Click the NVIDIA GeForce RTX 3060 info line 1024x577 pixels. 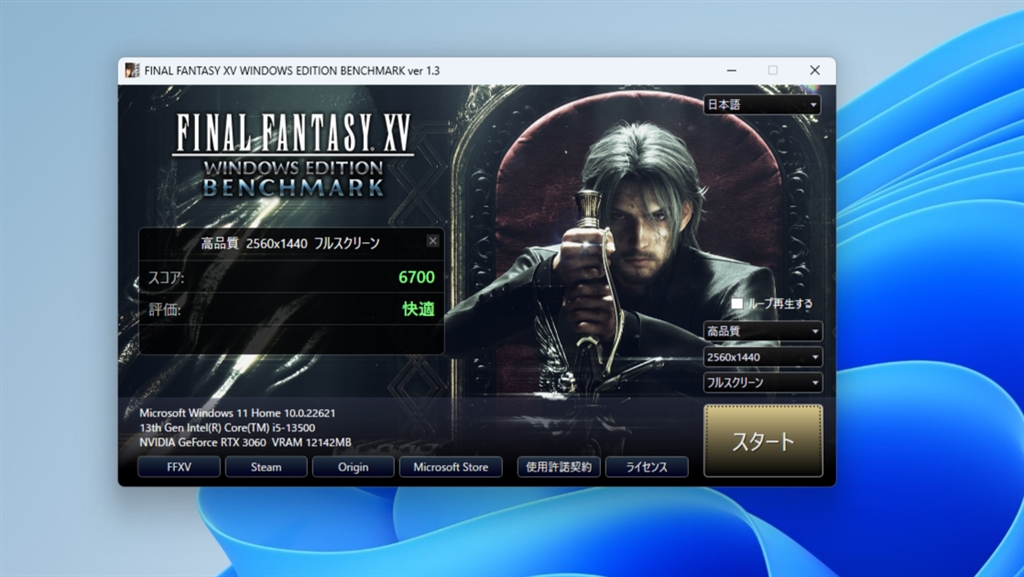point(245,442)
